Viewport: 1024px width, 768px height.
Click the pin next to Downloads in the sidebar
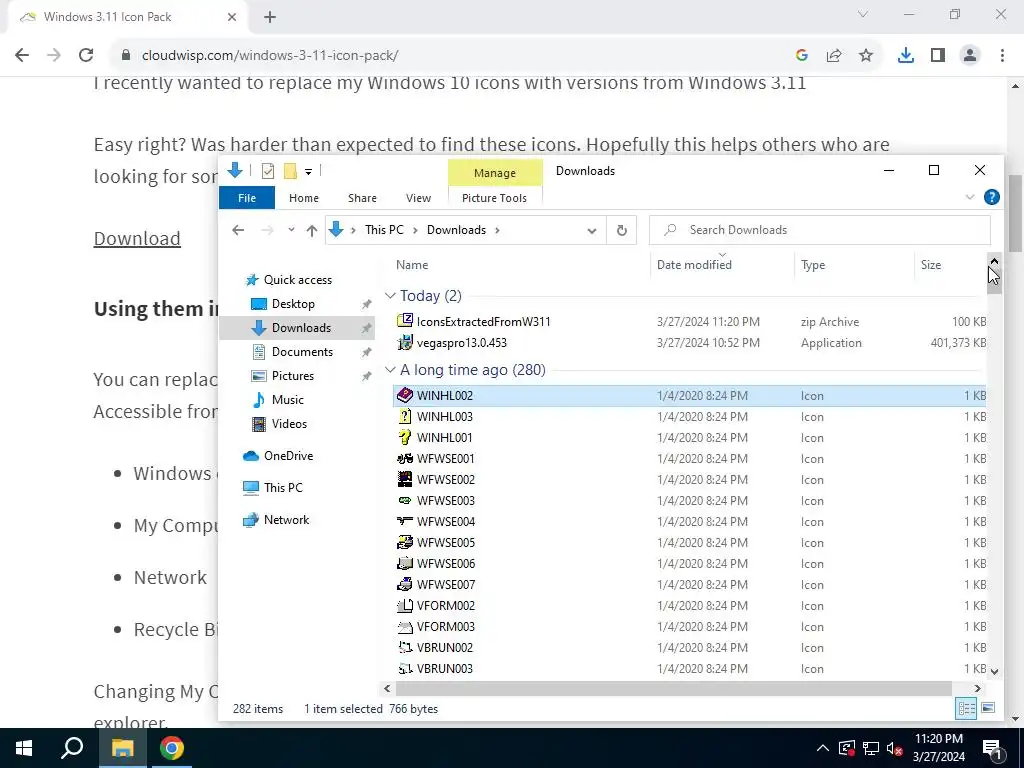(366, 328)
